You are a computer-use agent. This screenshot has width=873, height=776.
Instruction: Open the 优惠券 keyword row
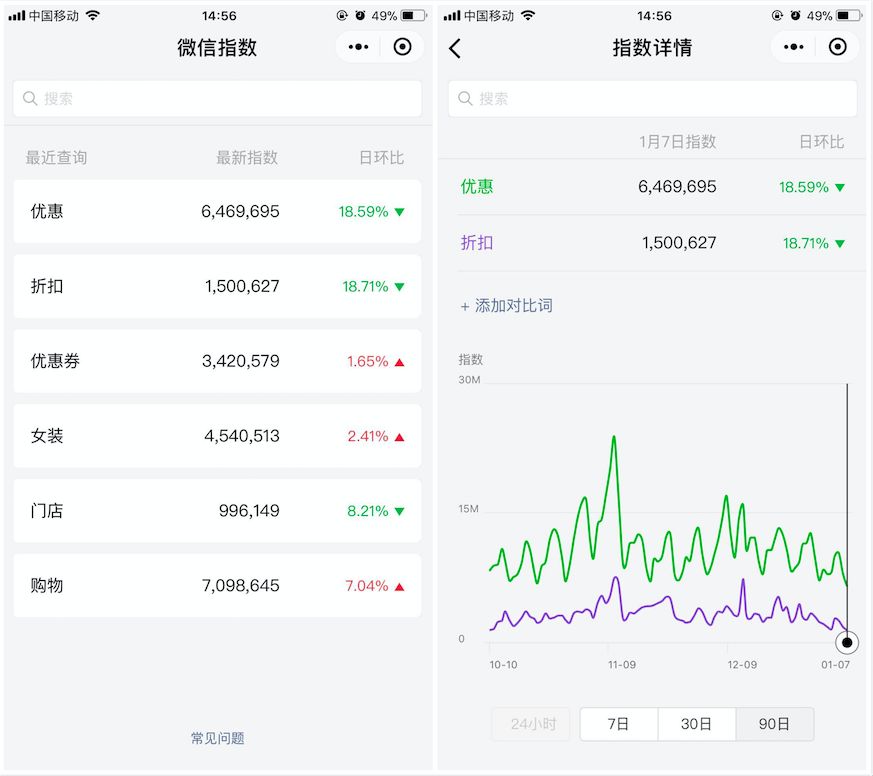pos(217,361)
